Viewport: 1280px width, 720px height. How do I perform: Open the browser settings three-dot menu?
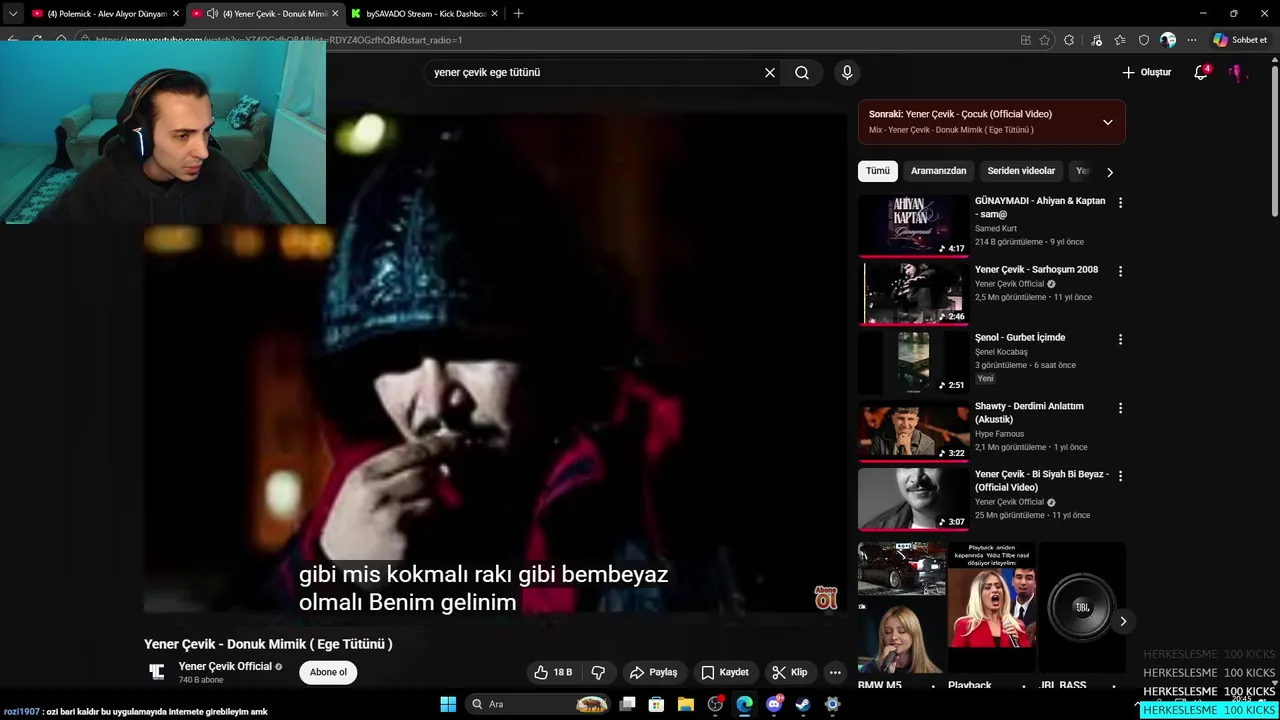(x=1191, y=40)
